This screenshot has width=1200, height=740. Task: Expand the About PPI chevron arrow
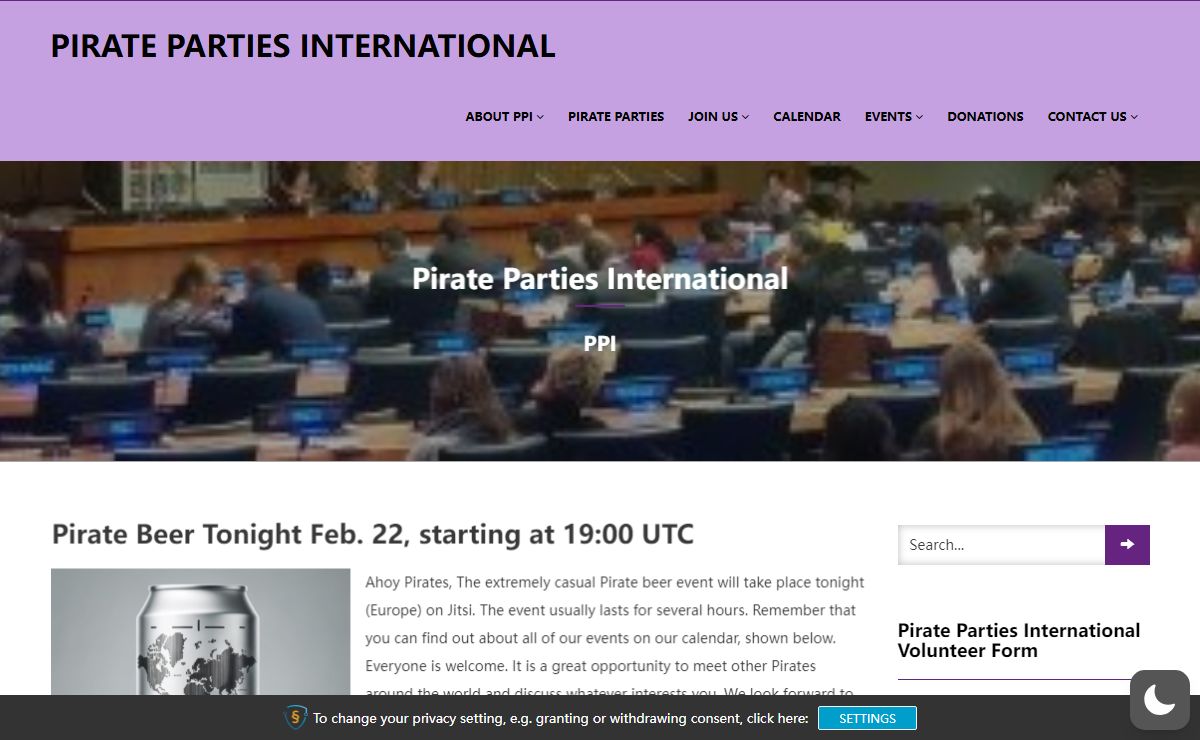click(x=540, y=117)
